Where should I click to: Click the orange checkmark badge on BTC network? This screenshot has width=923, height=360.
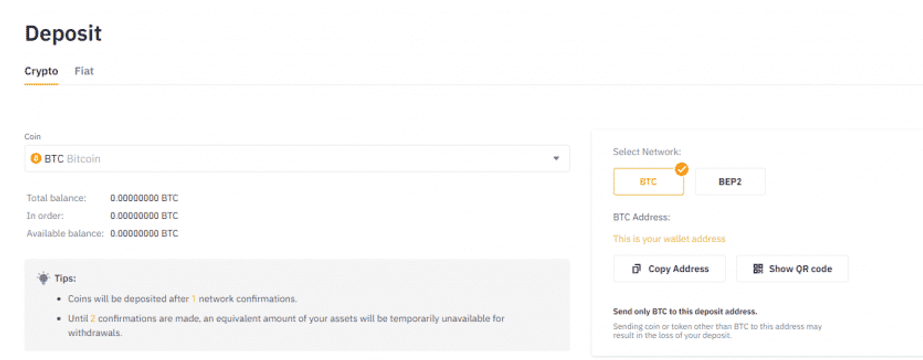(x=682, y=170)
